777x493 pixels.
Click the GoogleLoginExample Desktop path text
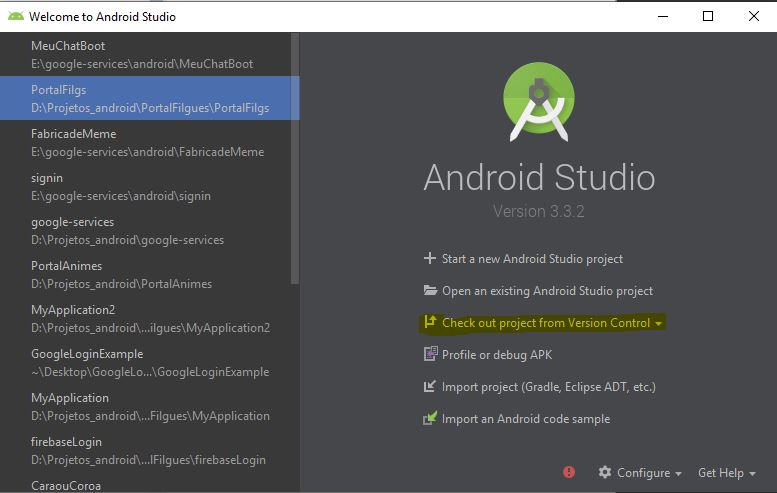coord(150,372)
